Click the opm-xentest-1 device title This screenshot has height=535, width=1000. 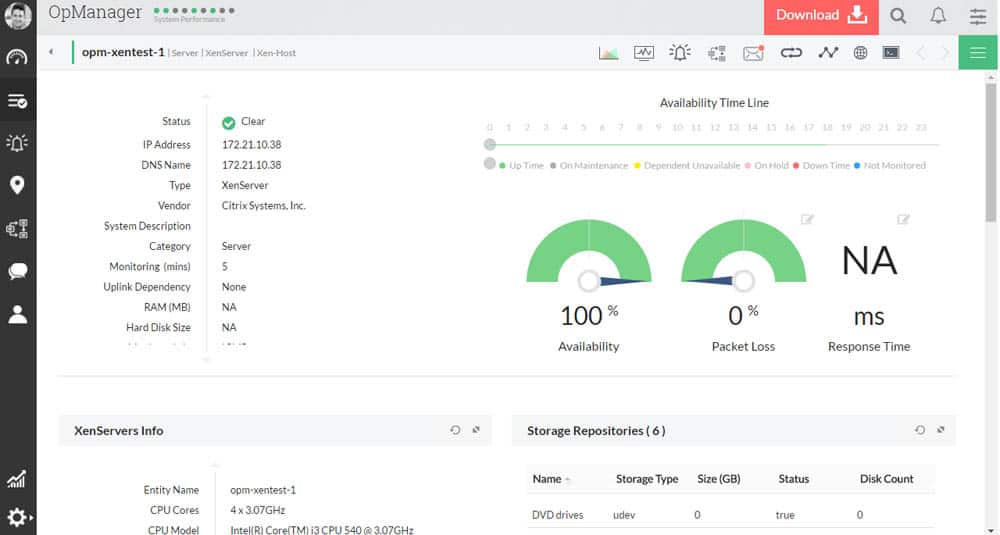click(123, 52)
